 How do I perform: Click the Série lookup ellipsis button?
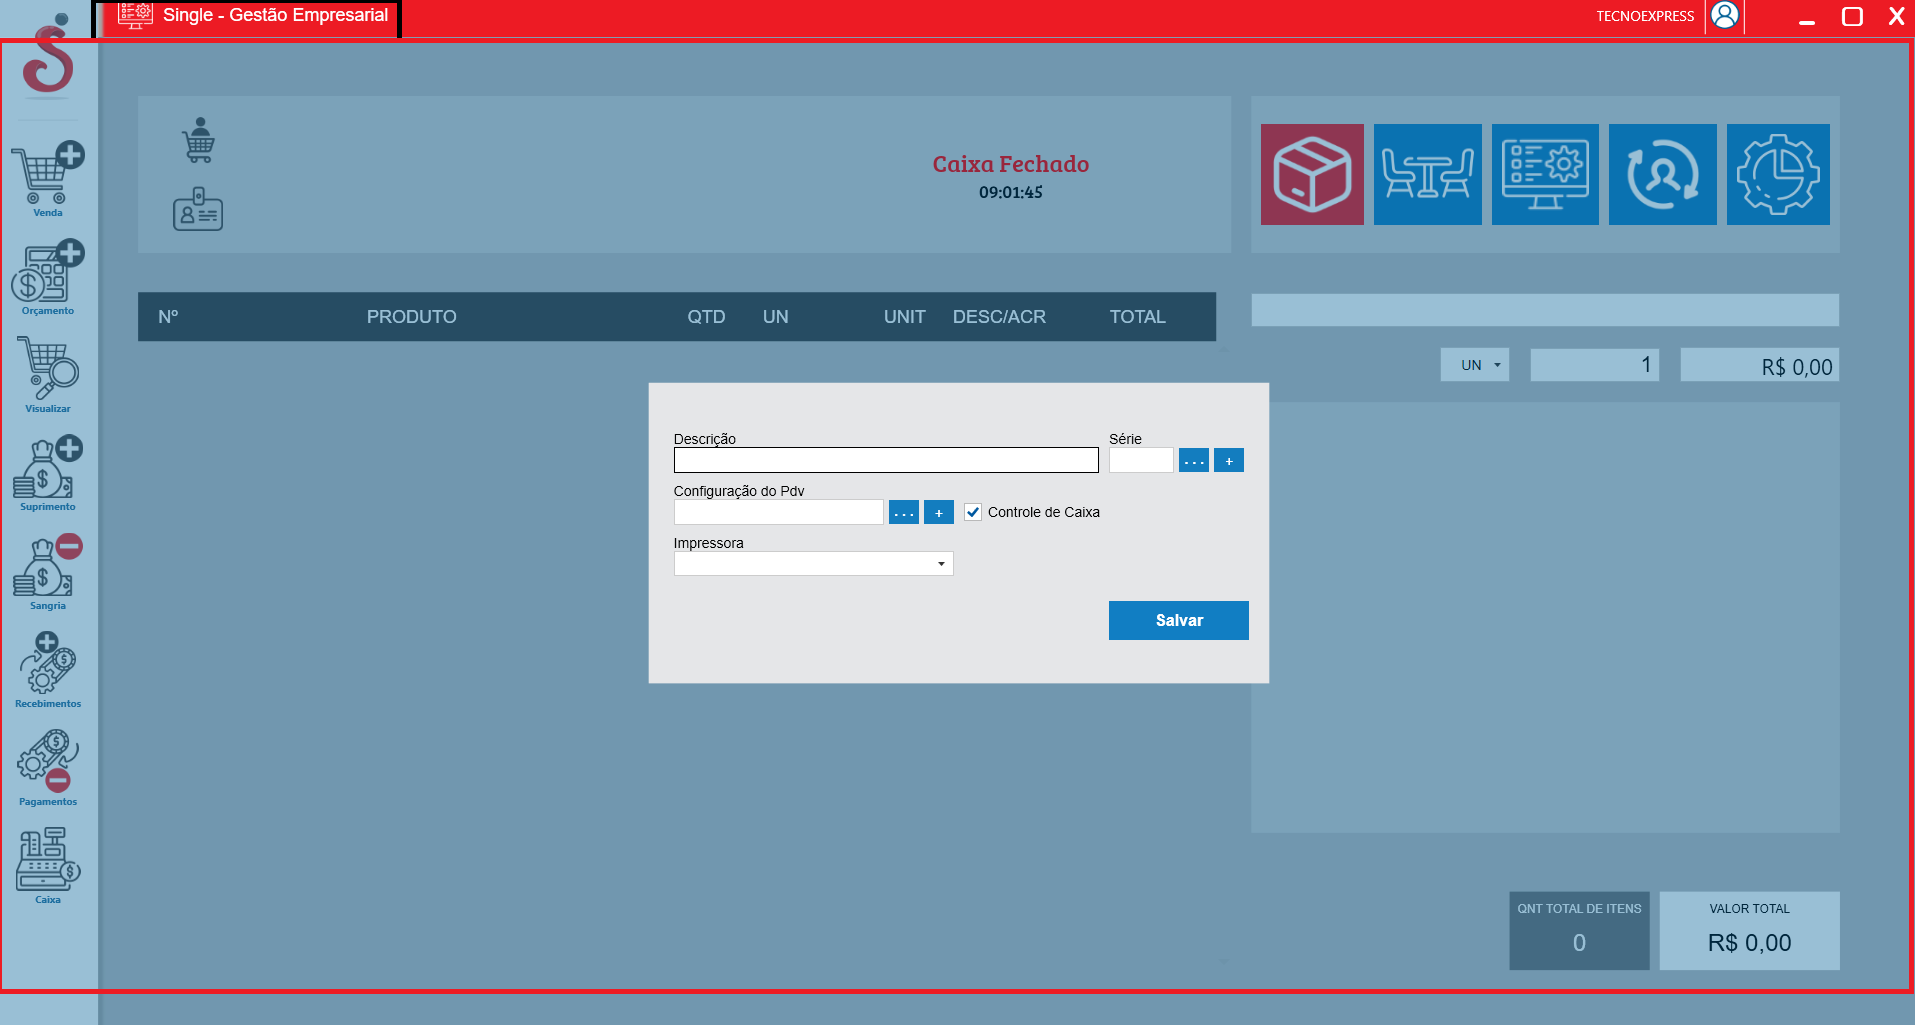click(1193, 461)
